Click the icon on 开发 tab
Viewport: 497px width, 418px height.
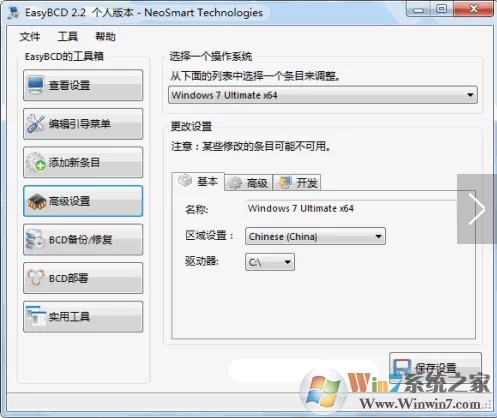point(285,183)
